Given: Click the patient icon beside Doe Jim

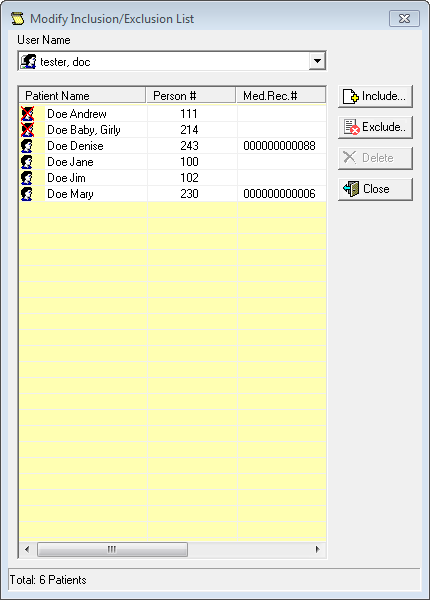Looking at the screenshot, I should point(27,178).
